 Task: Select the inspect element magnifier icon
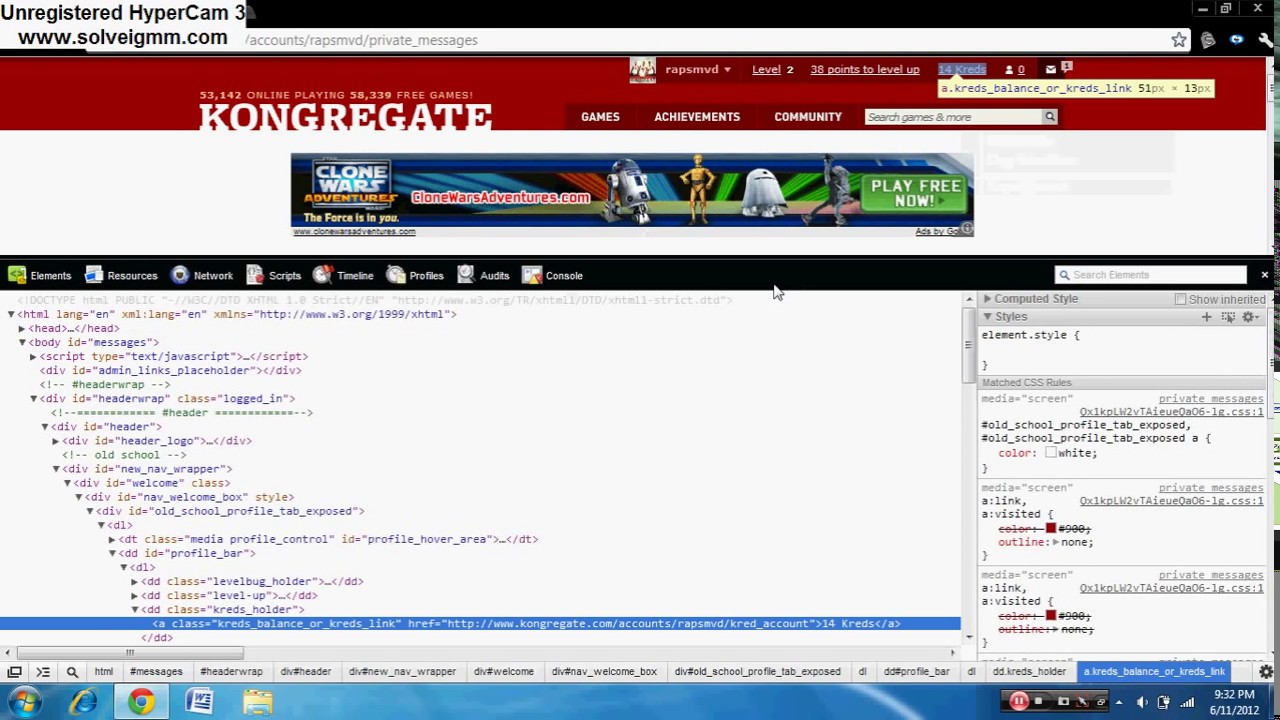click(72, 672)
